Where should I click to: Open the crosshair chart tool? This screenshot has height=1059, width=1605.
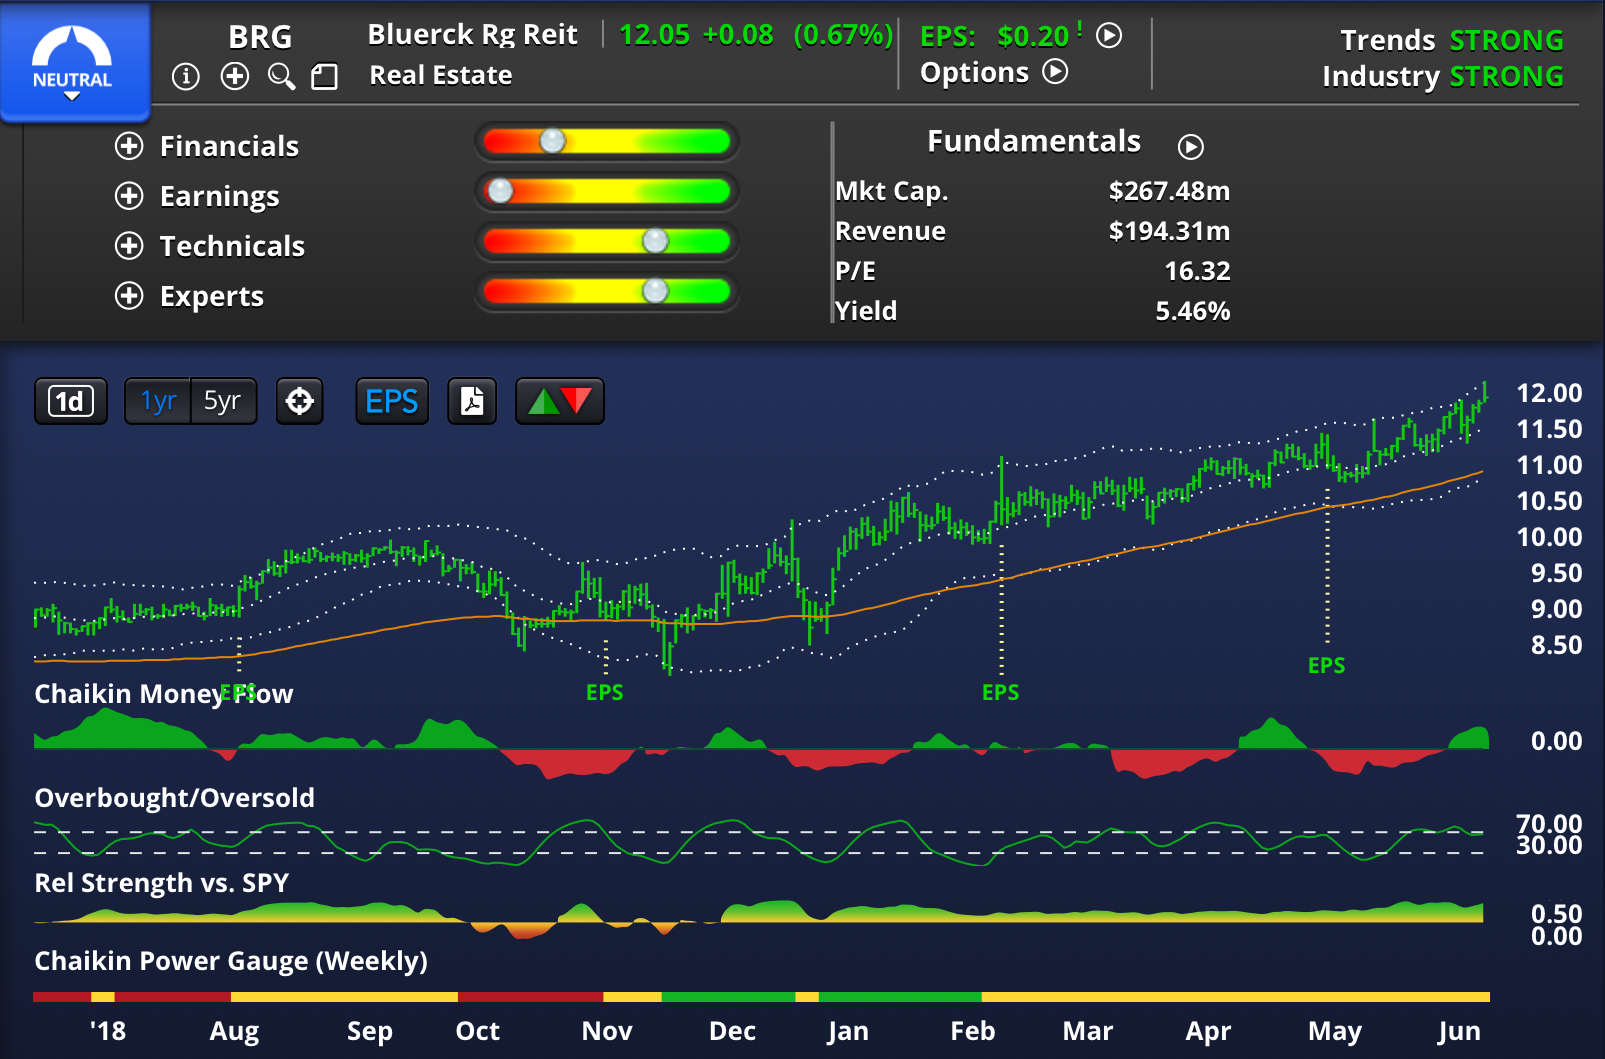coord(299,401)
